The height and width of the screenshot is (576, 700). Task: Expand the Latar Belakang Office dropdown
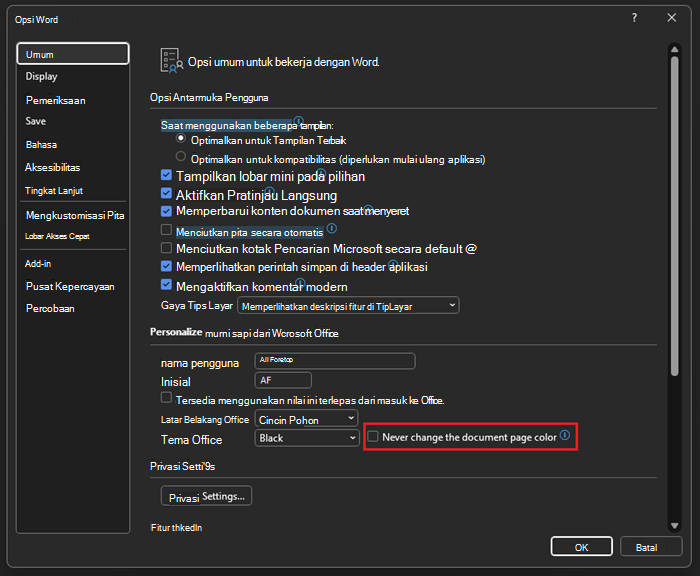pyautogui.click(x=306, y=419)
